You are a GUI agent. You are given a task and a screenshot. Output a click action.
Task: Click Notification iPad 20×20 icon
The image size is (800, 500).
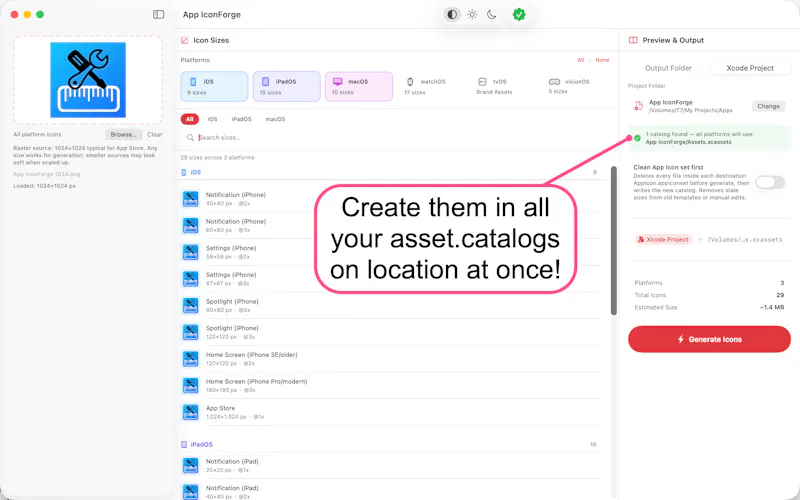[191, 465]
